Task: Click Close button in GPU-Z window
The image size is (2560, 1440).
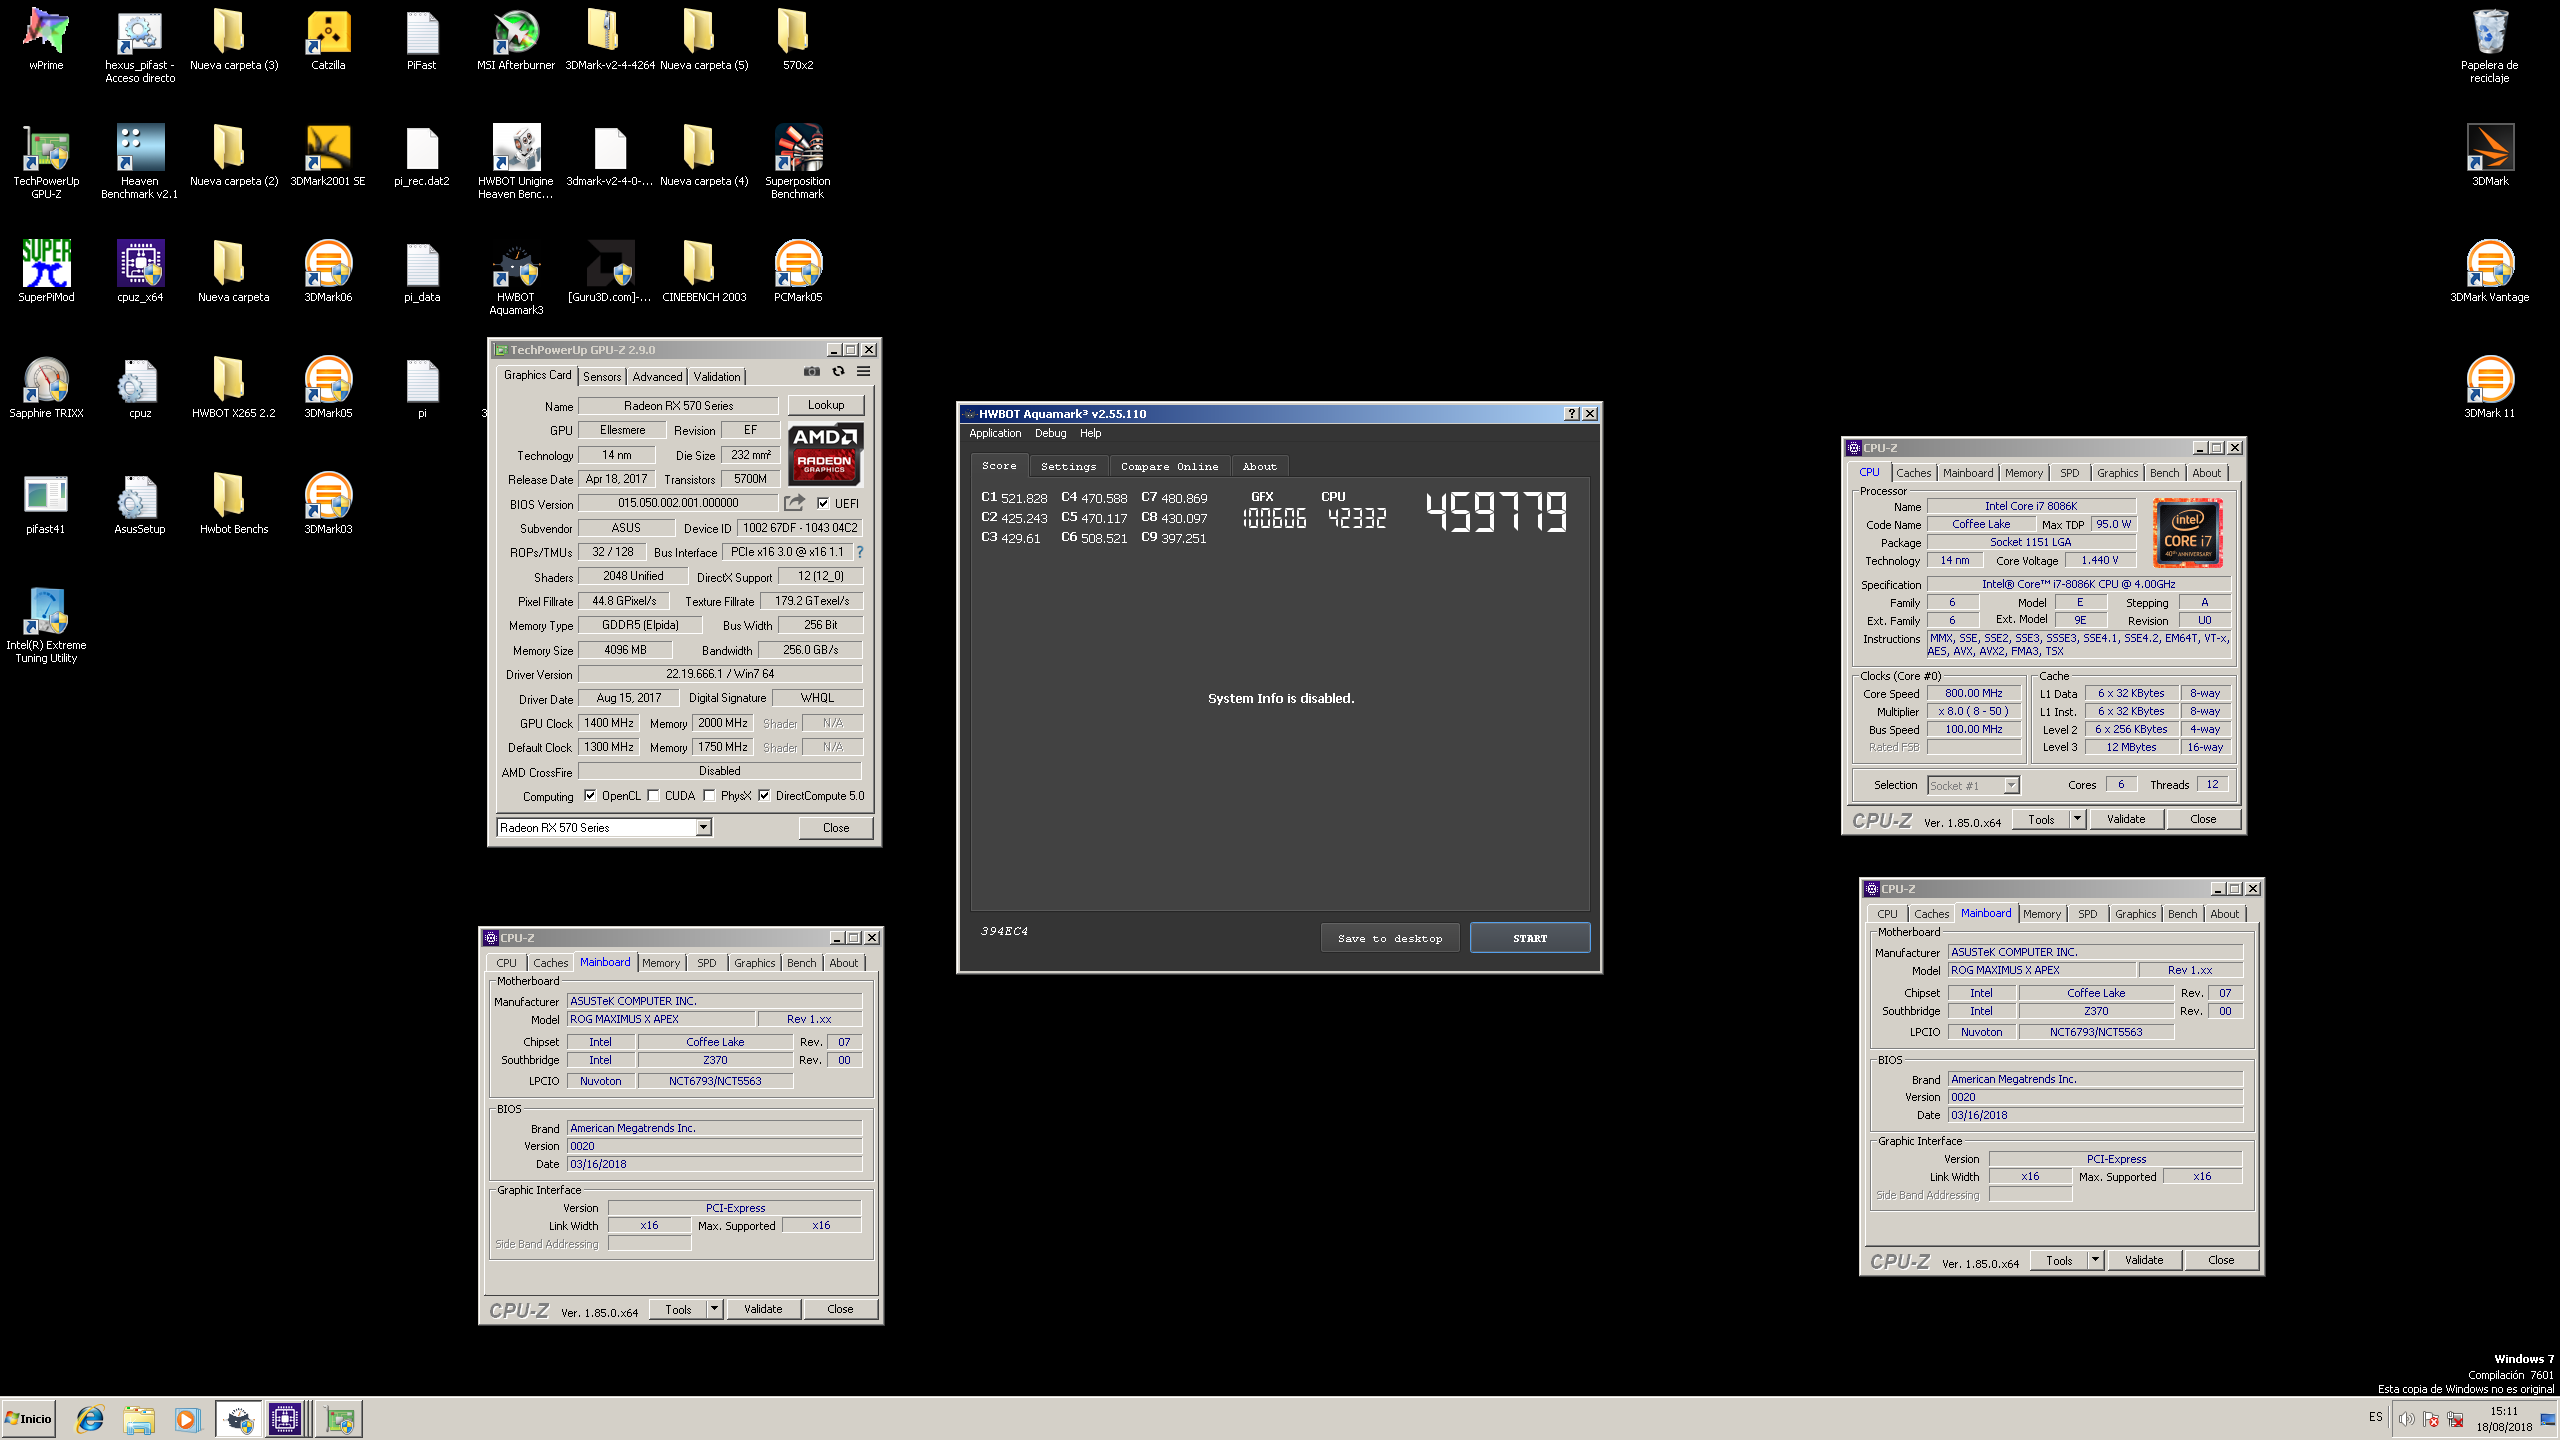Action: point(836,827)
